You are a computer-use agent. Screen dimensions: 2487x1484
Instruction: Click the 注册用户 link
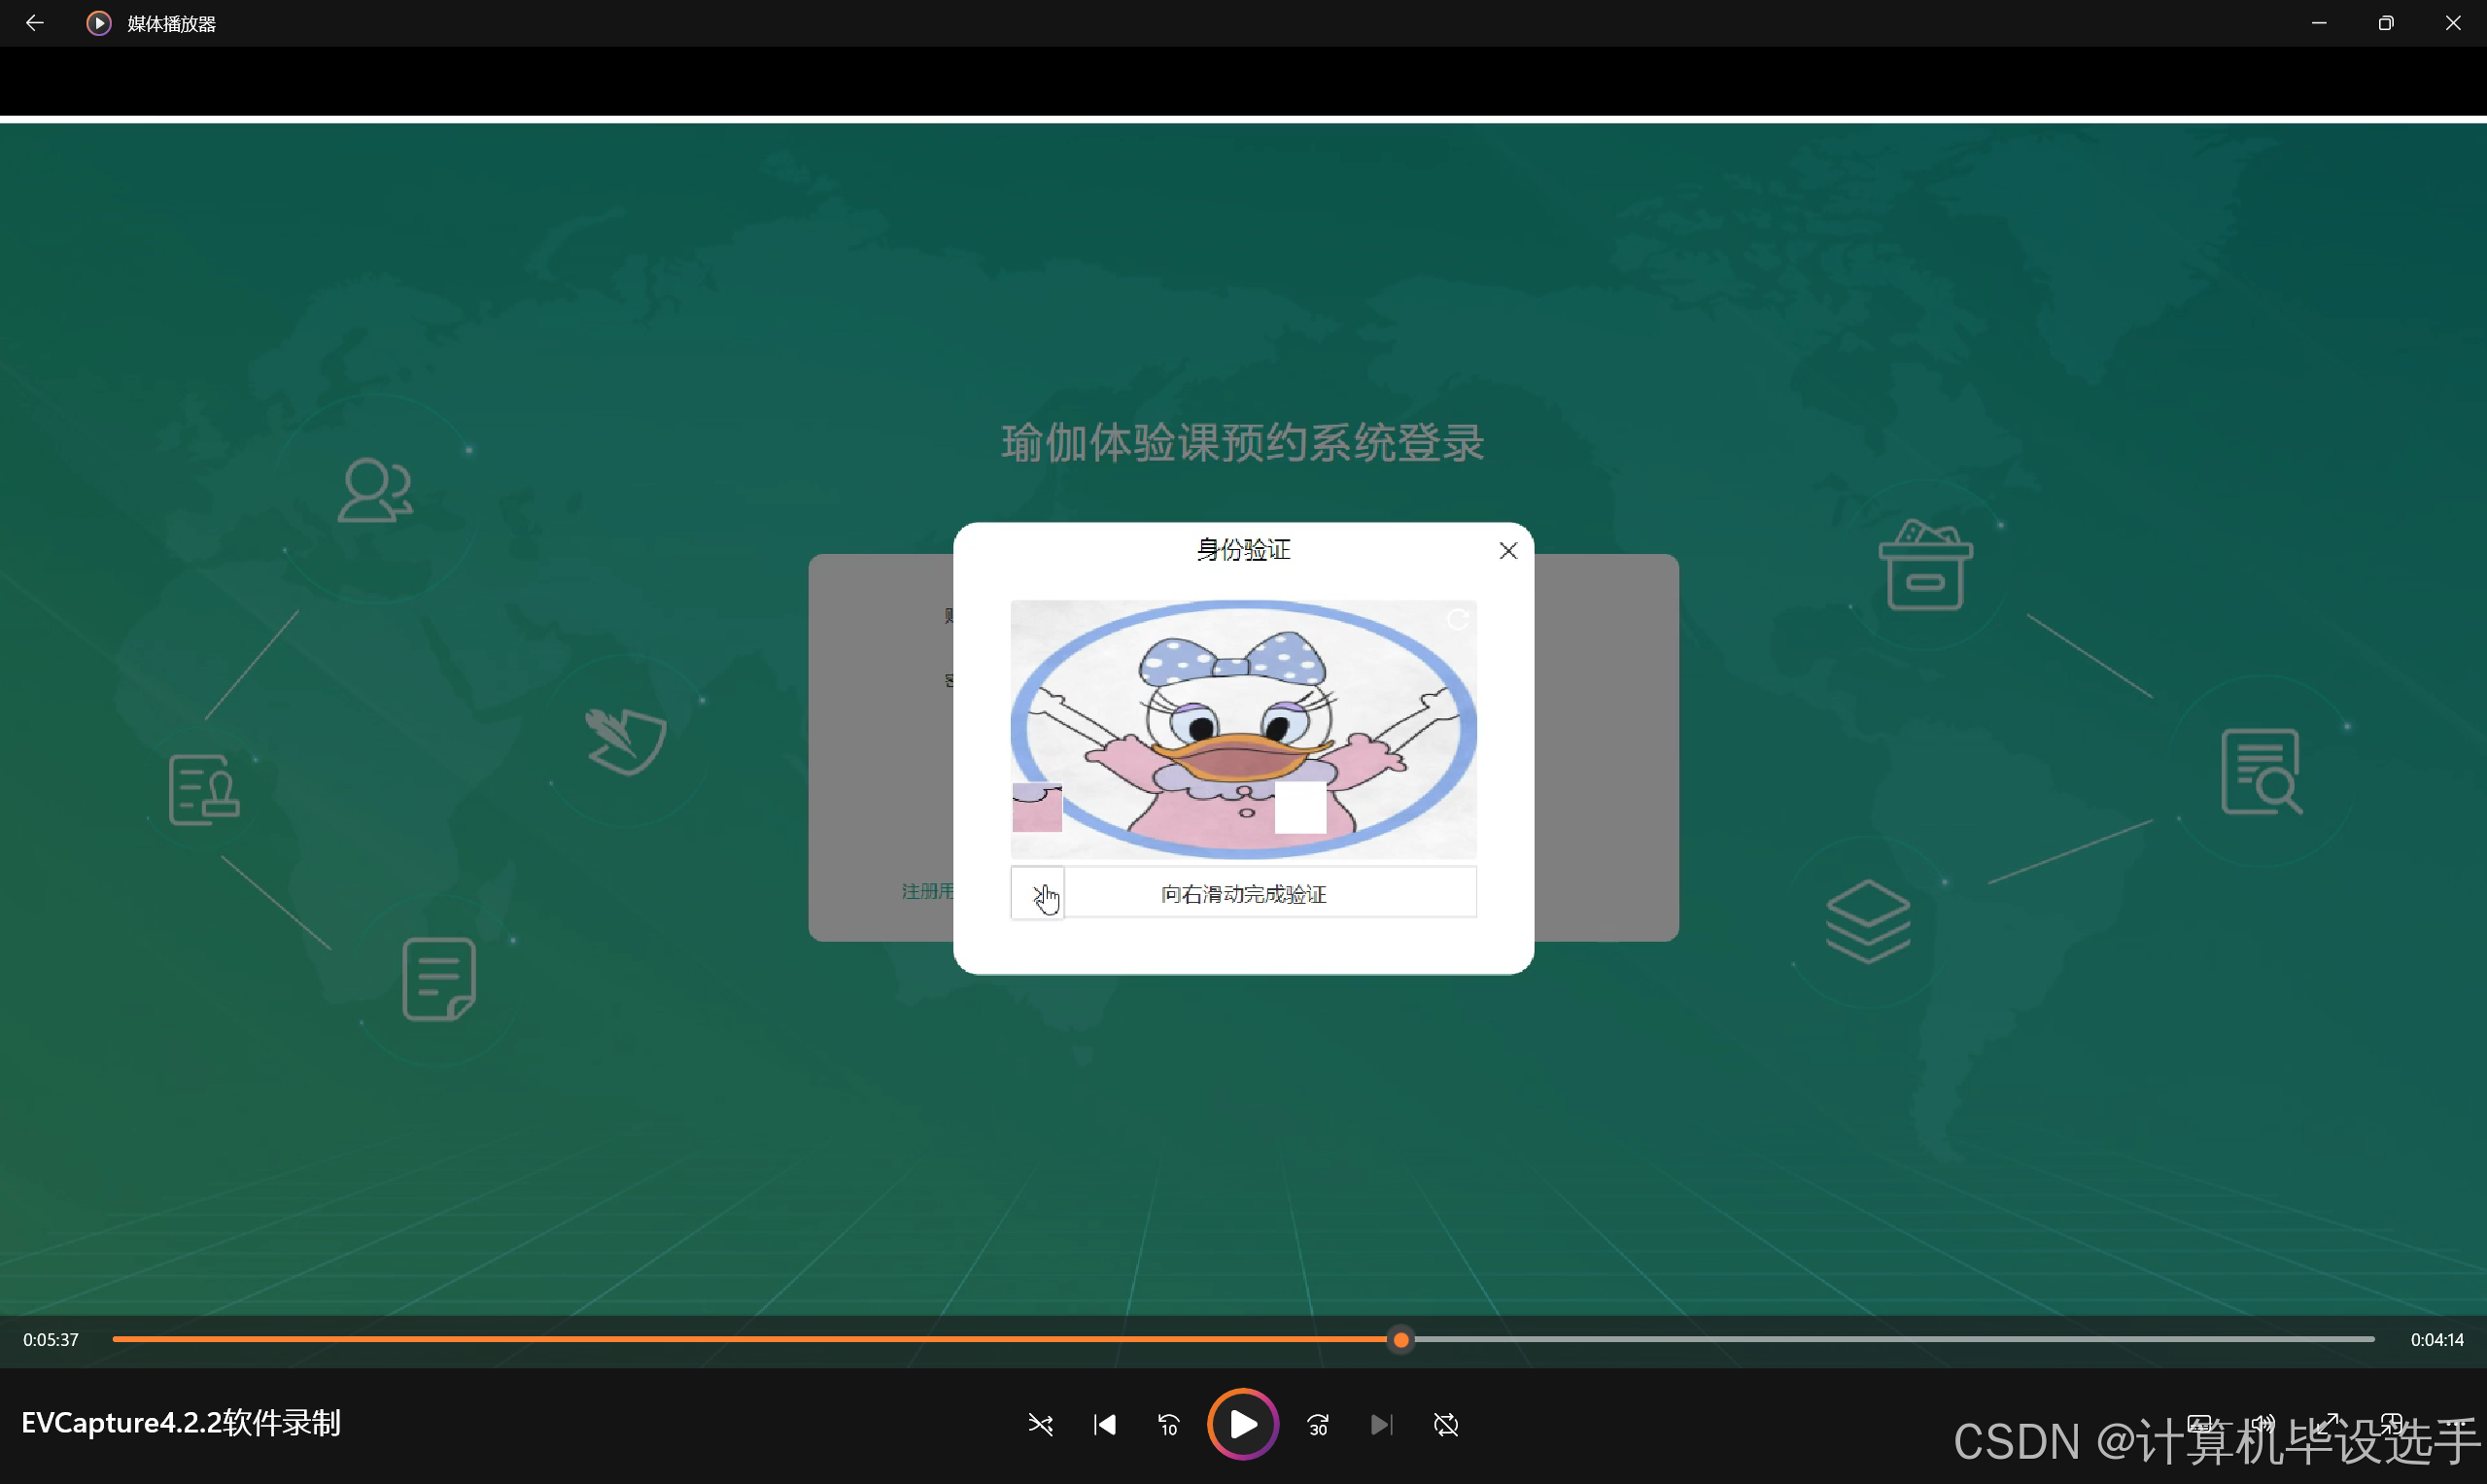click(x=927, y=891)
